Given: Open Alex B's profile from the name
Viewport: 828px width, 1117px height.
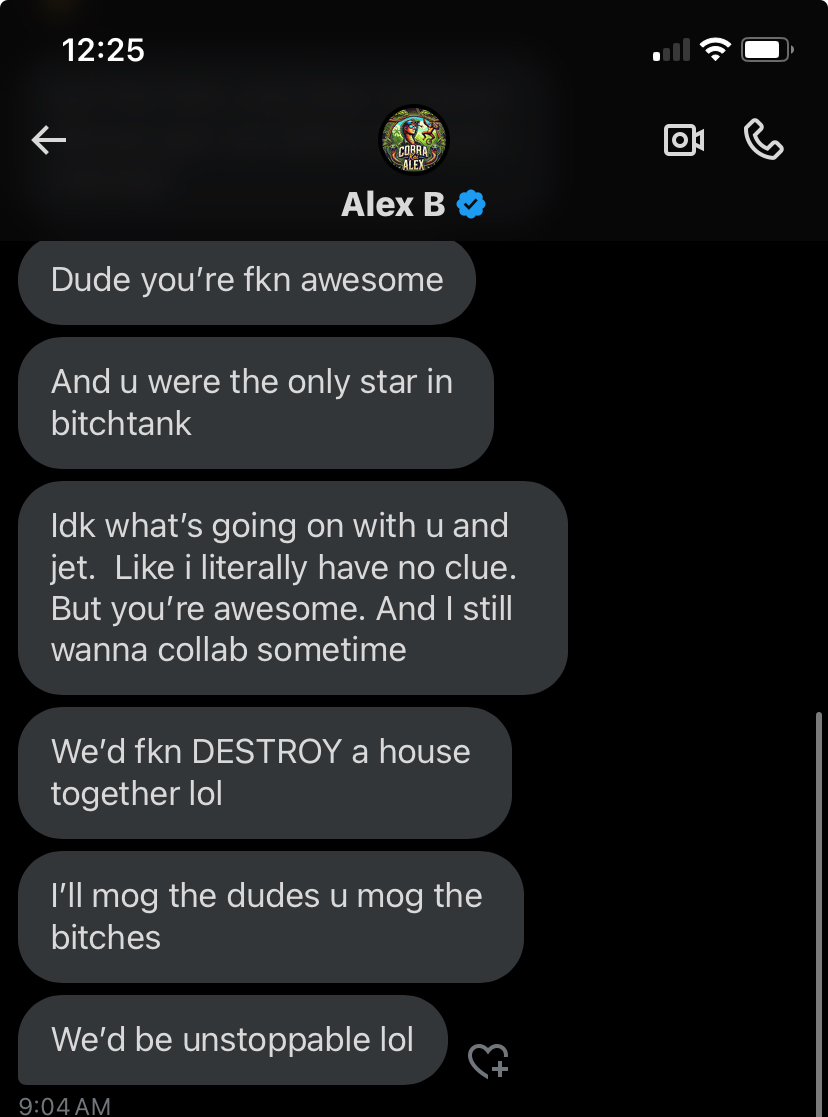Looking at the screenshot, I should tap(393, 204).
